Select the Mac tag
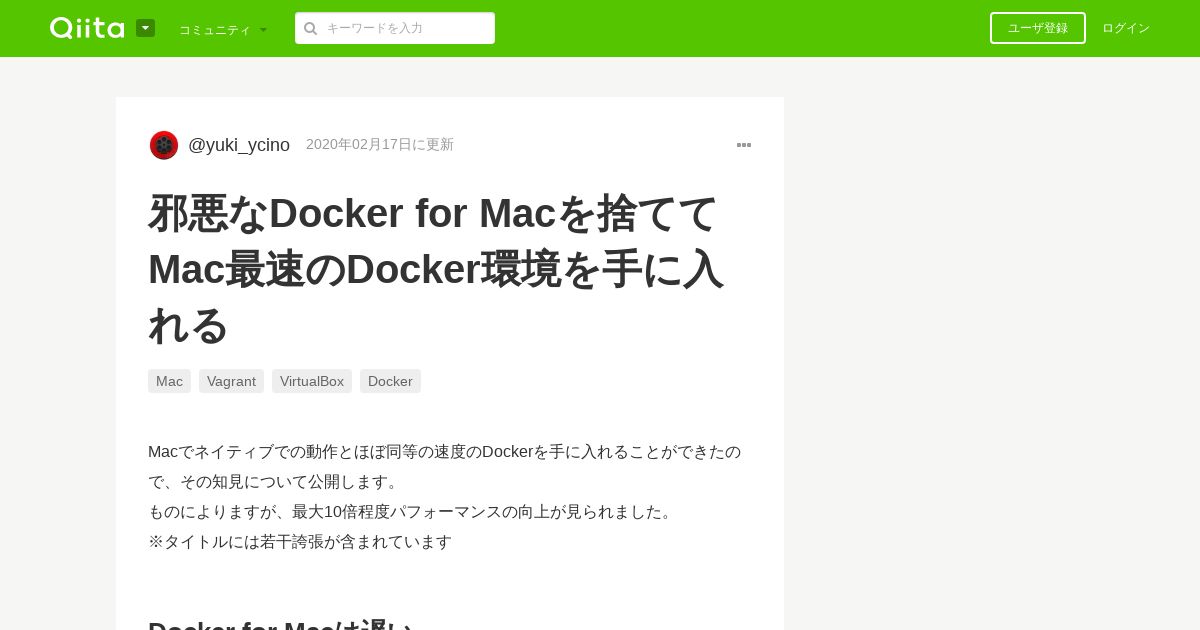This screenshot has width=1200, height=630. pos(169,381)
